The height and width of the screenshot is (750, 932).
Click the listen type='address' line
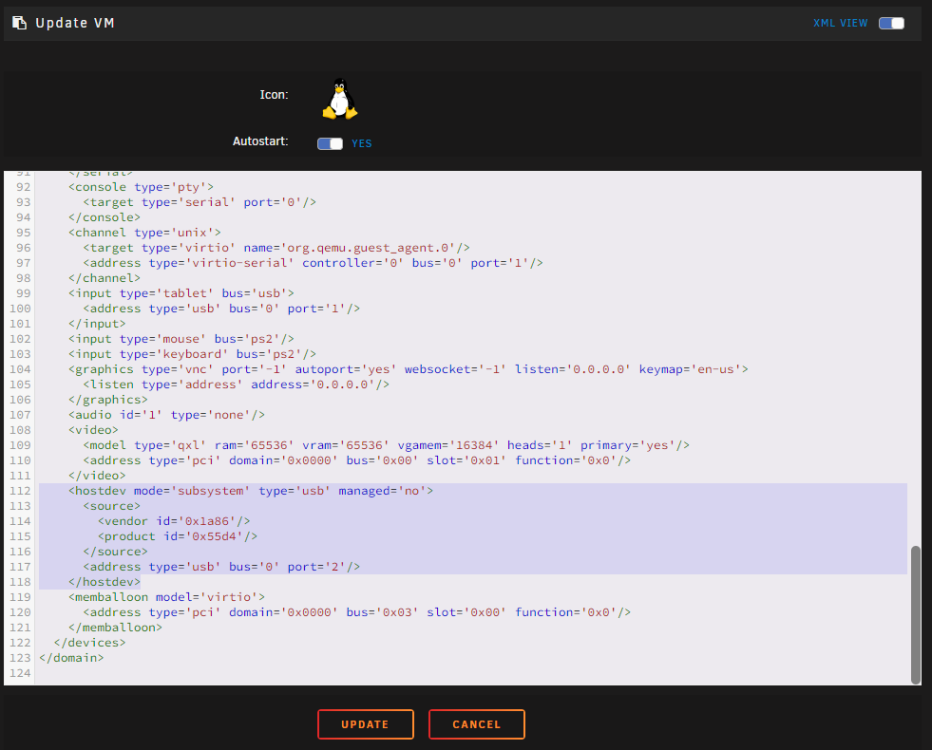(x=237, y=385)
